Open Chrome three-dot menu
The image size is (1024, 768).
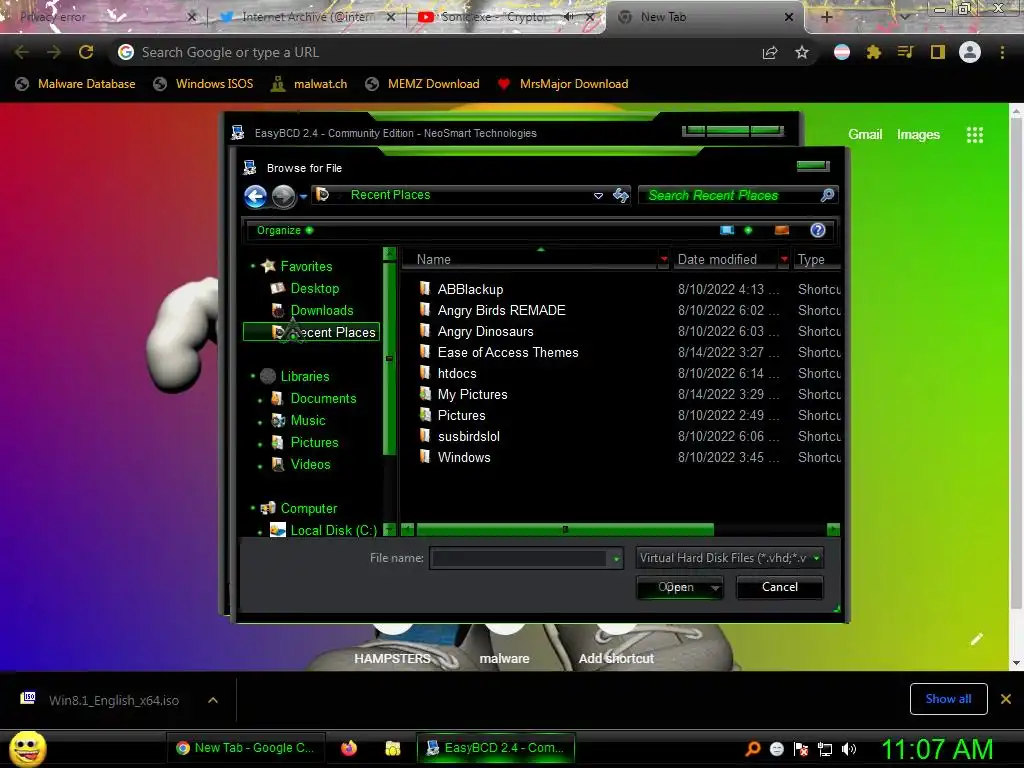point(1002,52)
